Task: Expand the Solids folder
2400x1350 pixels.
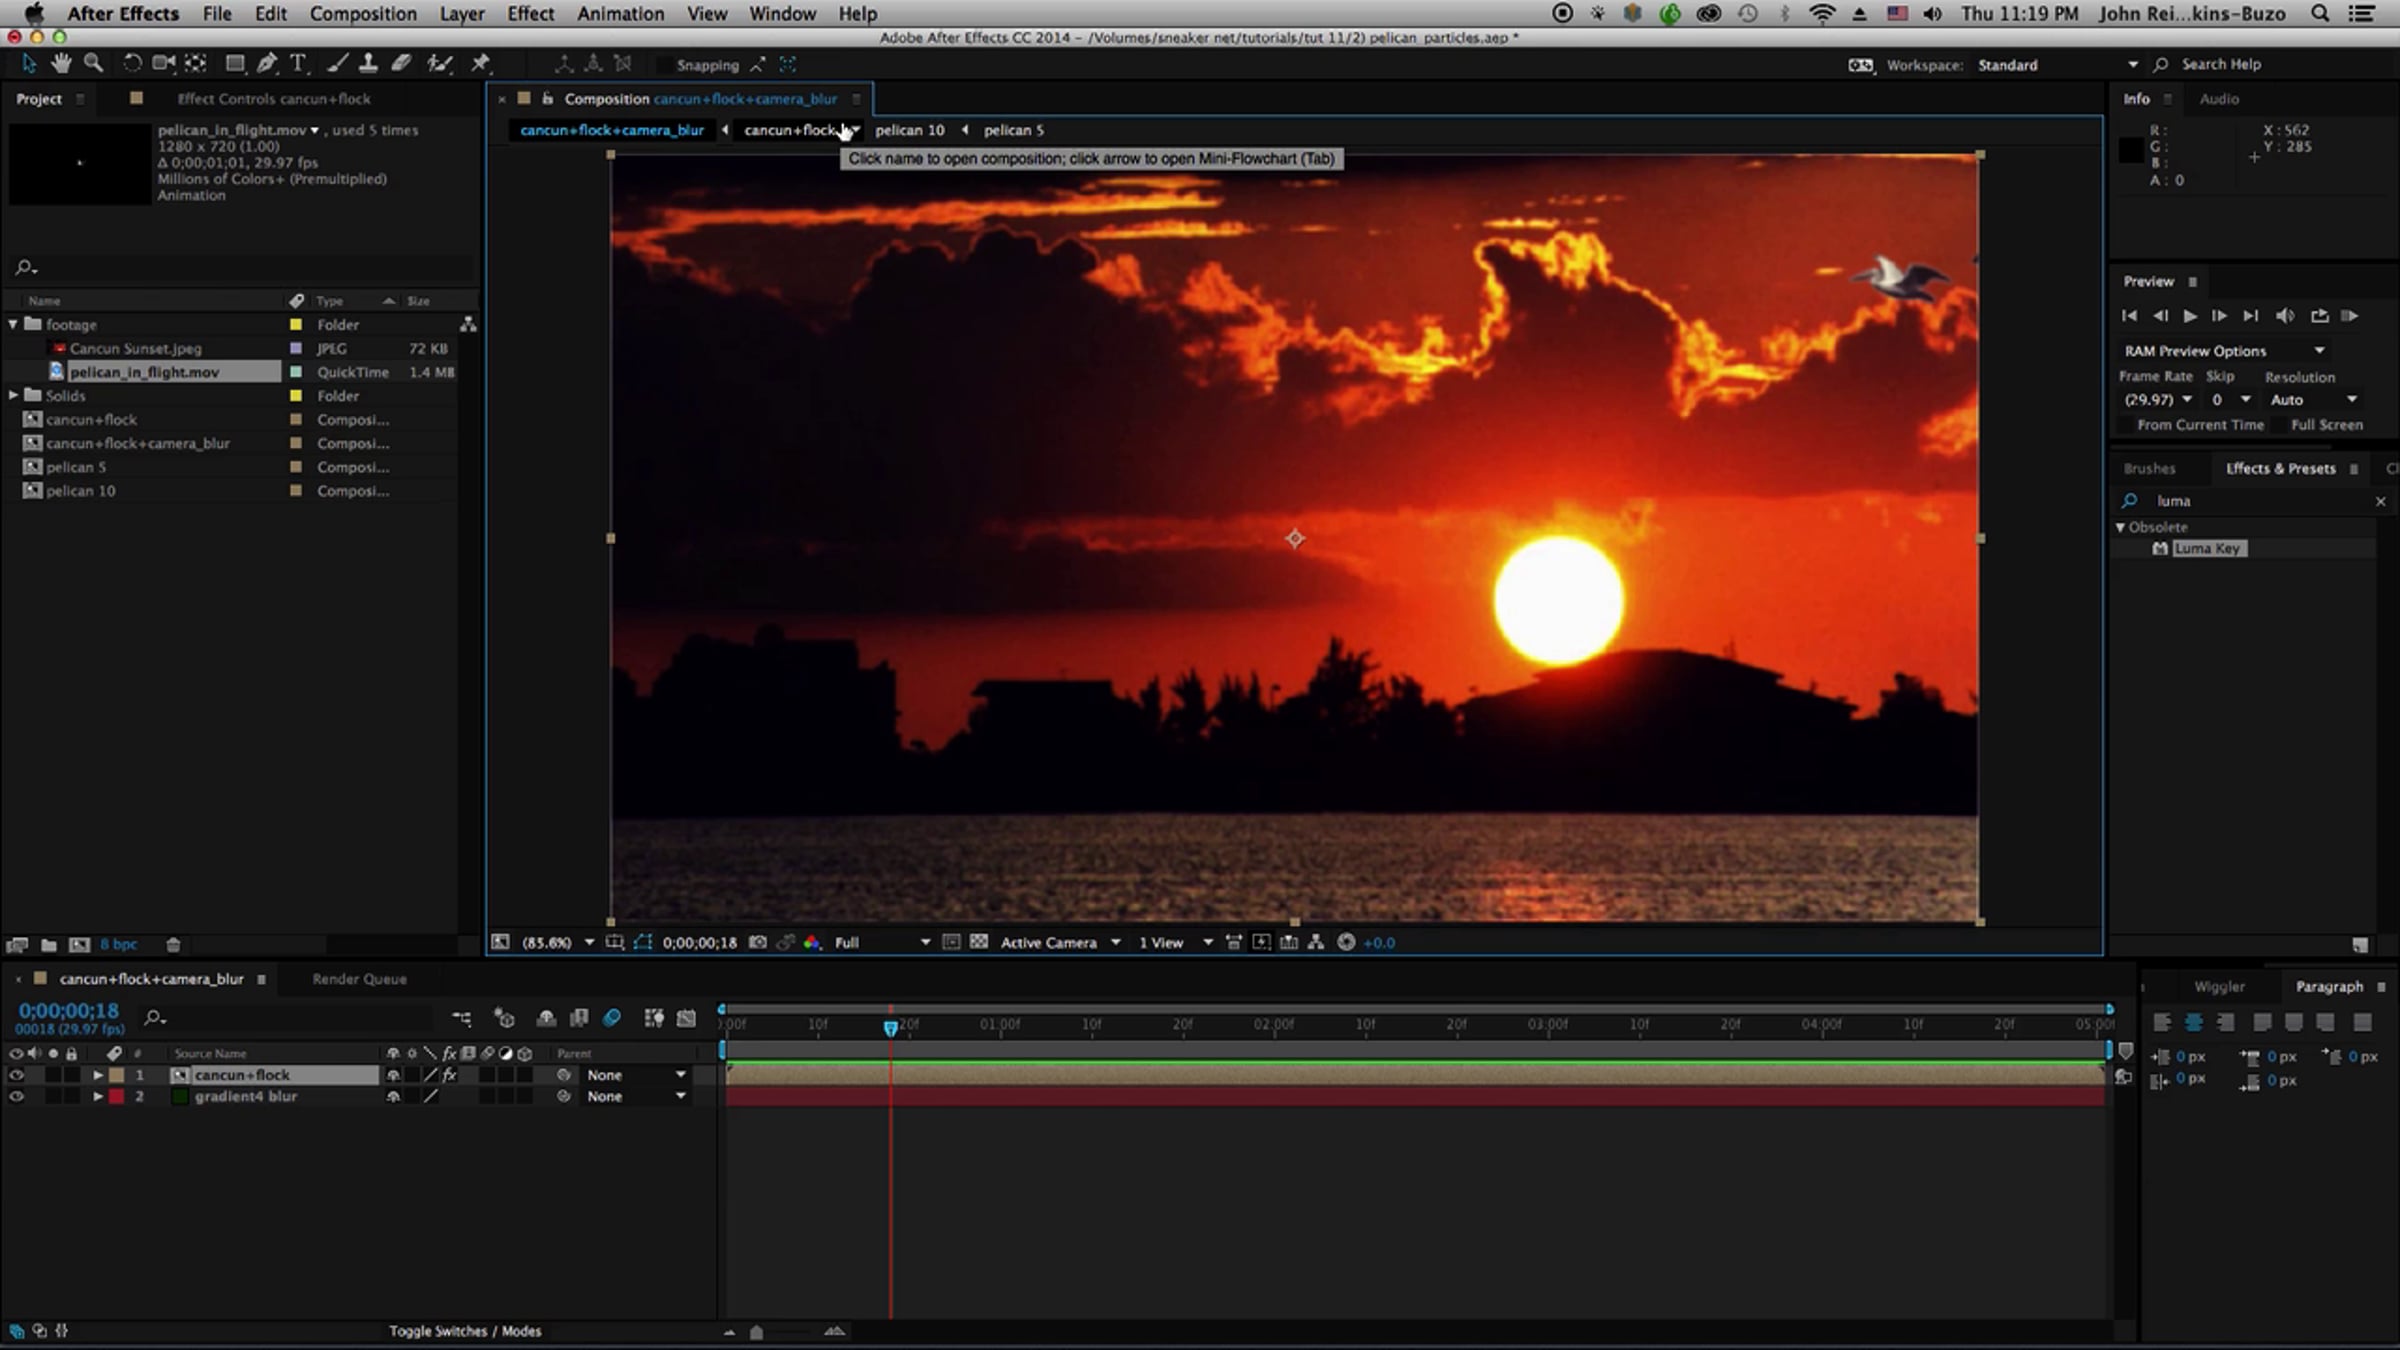Action: pos(13,396)
